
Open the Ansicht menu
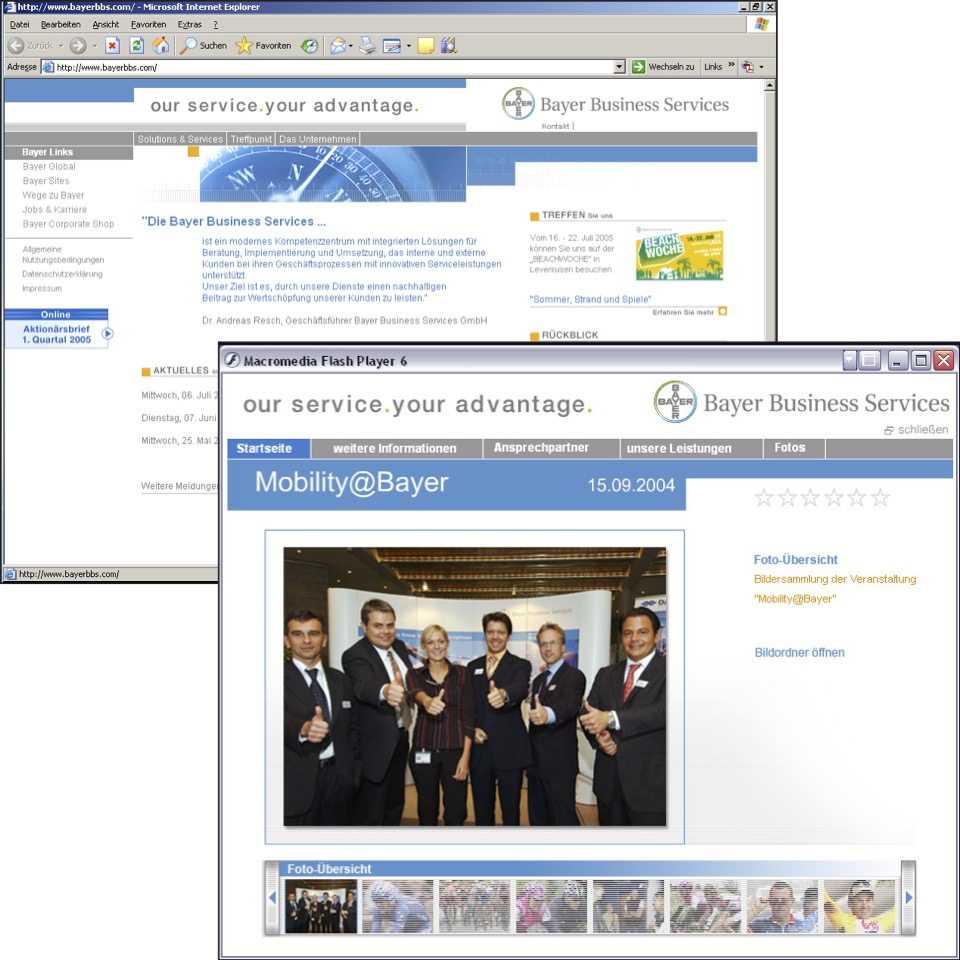(105, 24)
